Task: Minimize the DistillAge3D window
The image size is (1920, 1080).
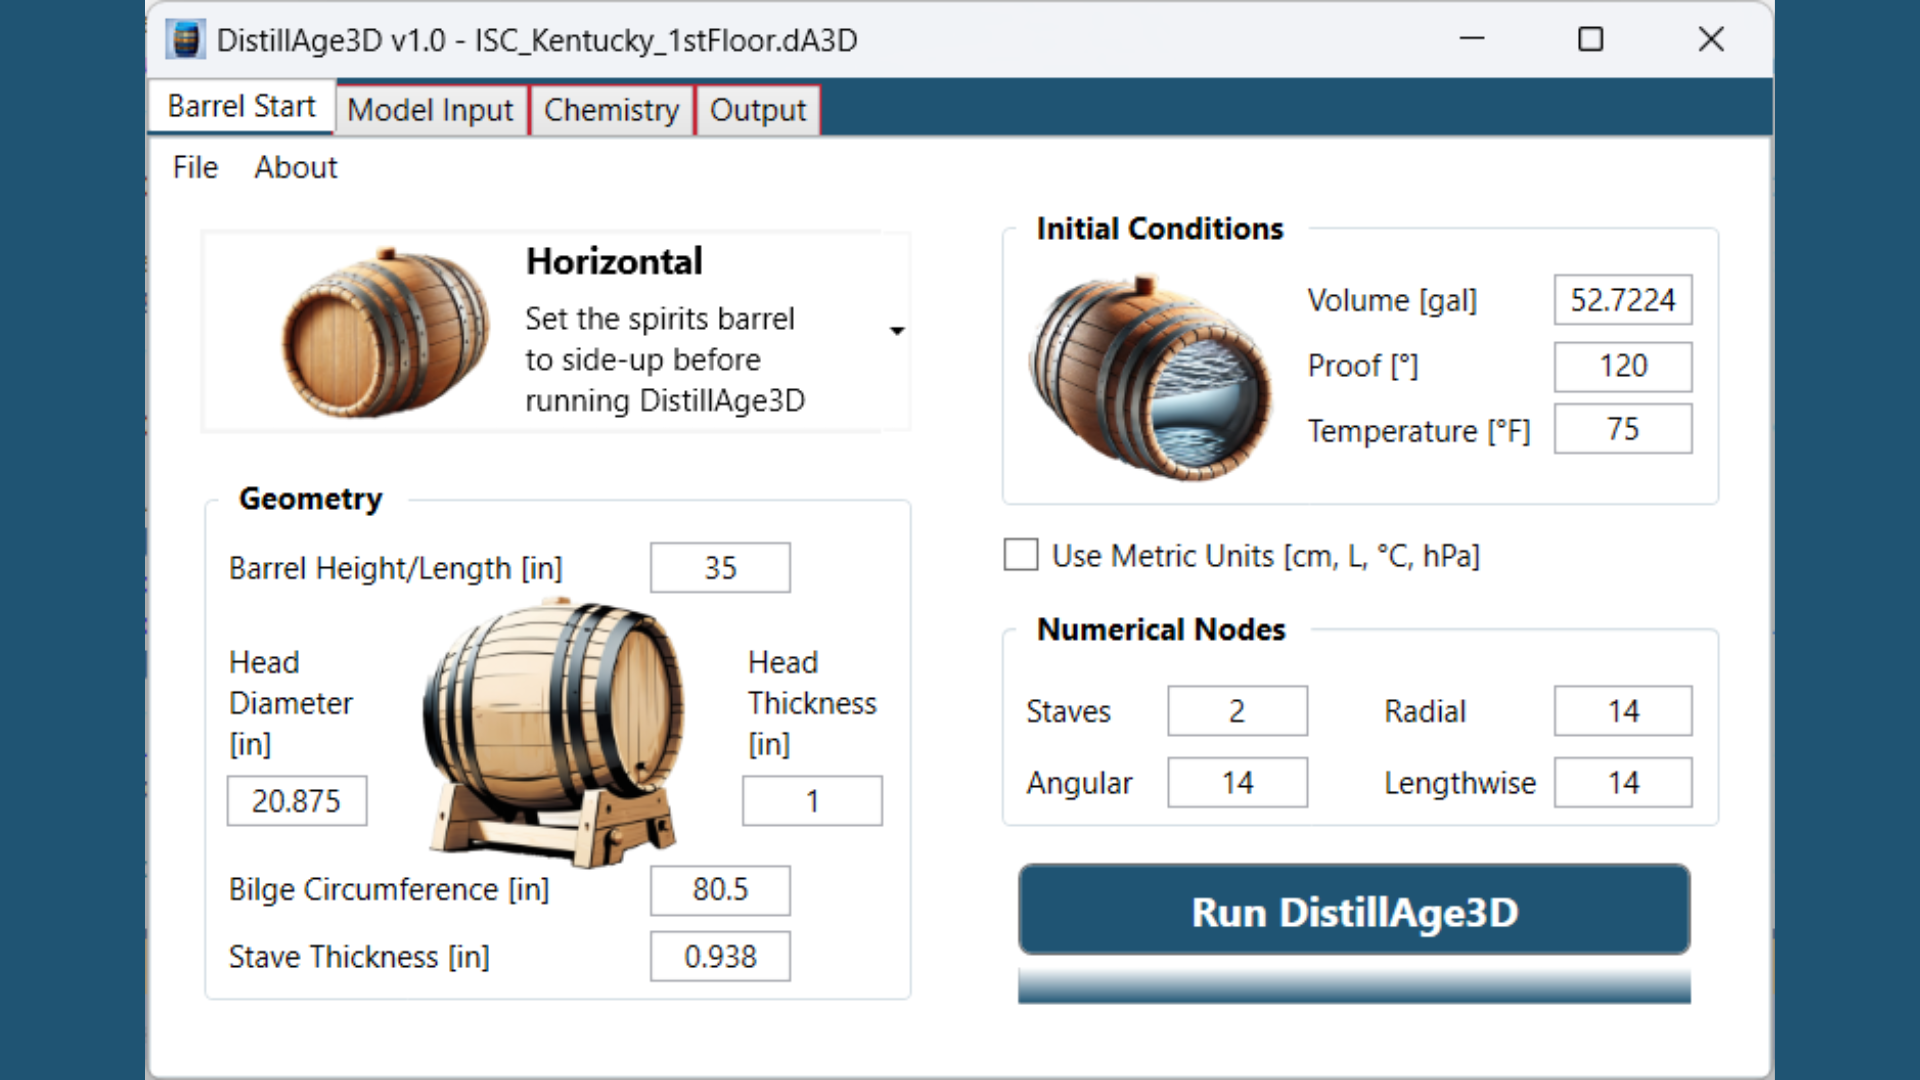Action: (x=1472, y=40)
